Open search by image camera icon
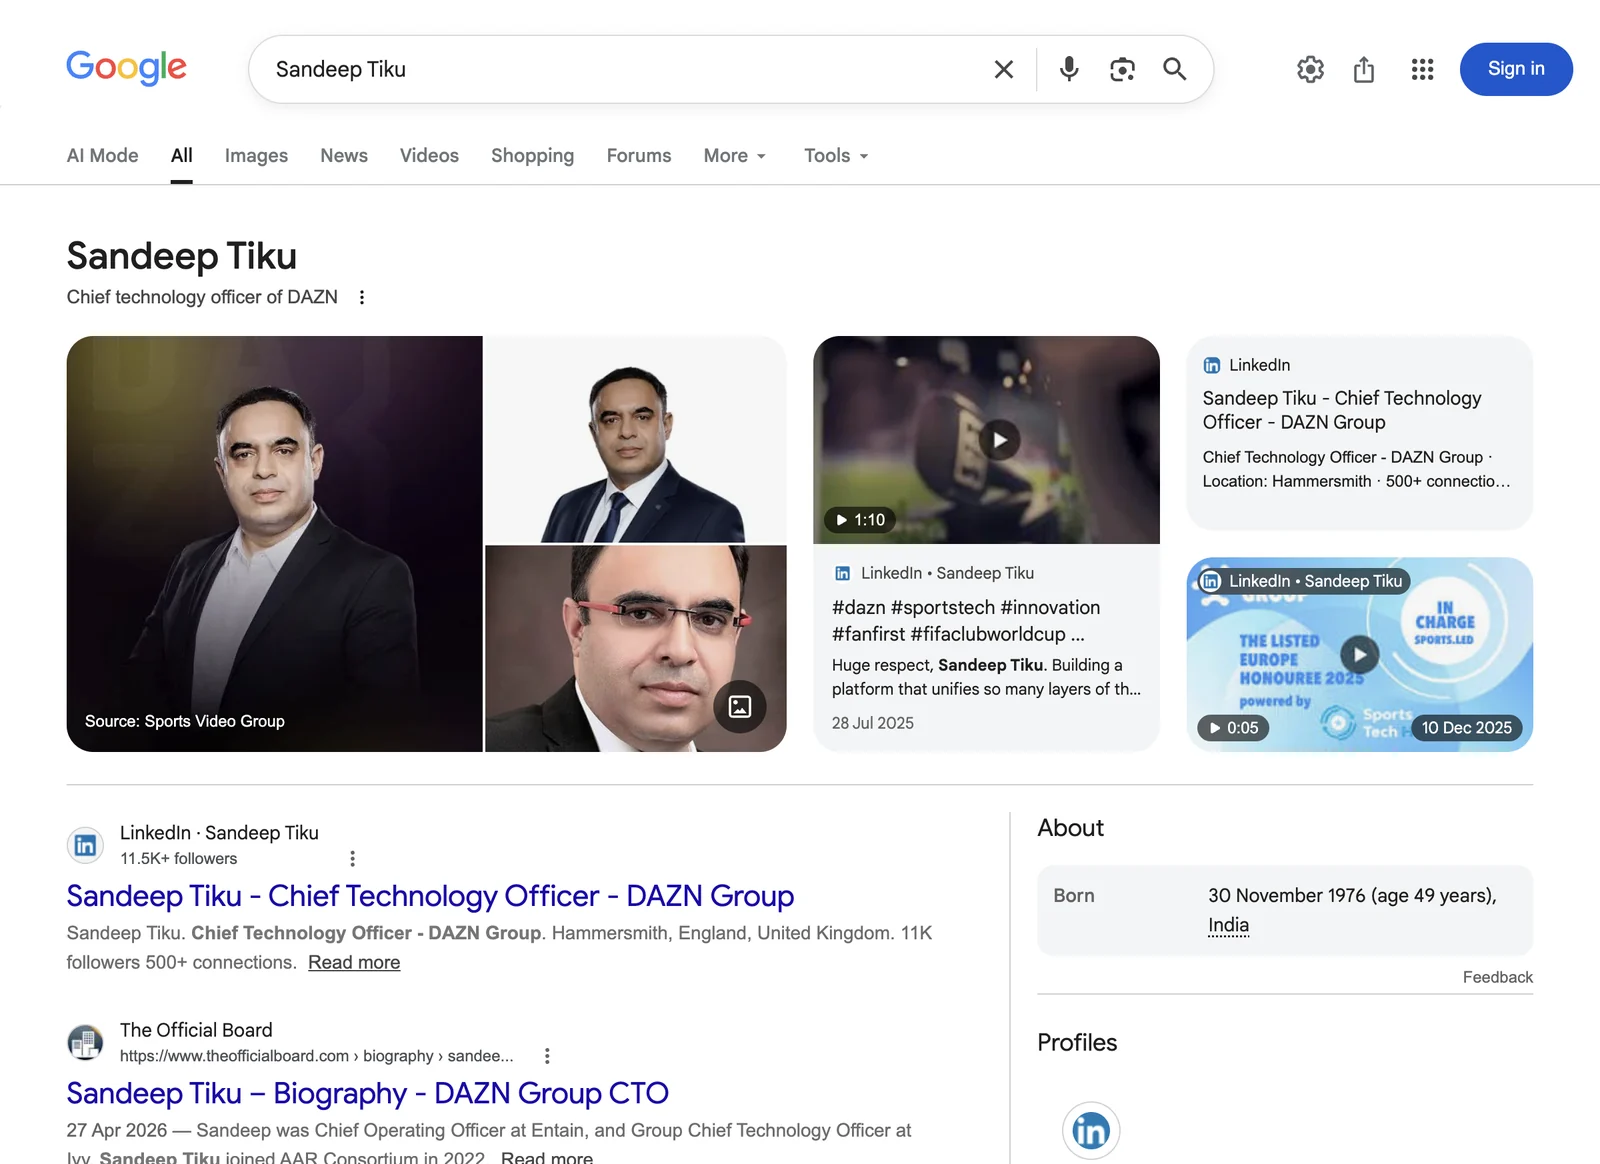This screenshot has height=1164, width=1600. [1122, 69]
